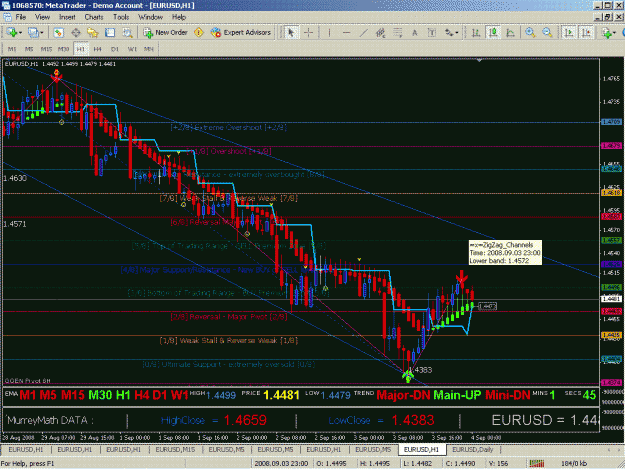Open the Charts menu
The width and height of the screenshot is (625, 469).
click(x=94, y=17)
